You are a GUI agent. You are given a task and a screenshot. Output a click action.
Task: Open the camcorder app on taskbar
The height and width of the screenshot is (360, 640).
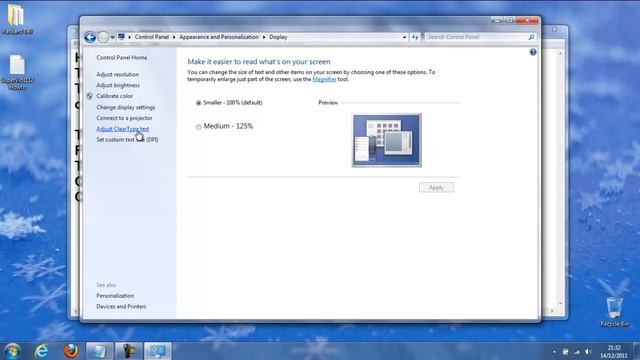129,351
